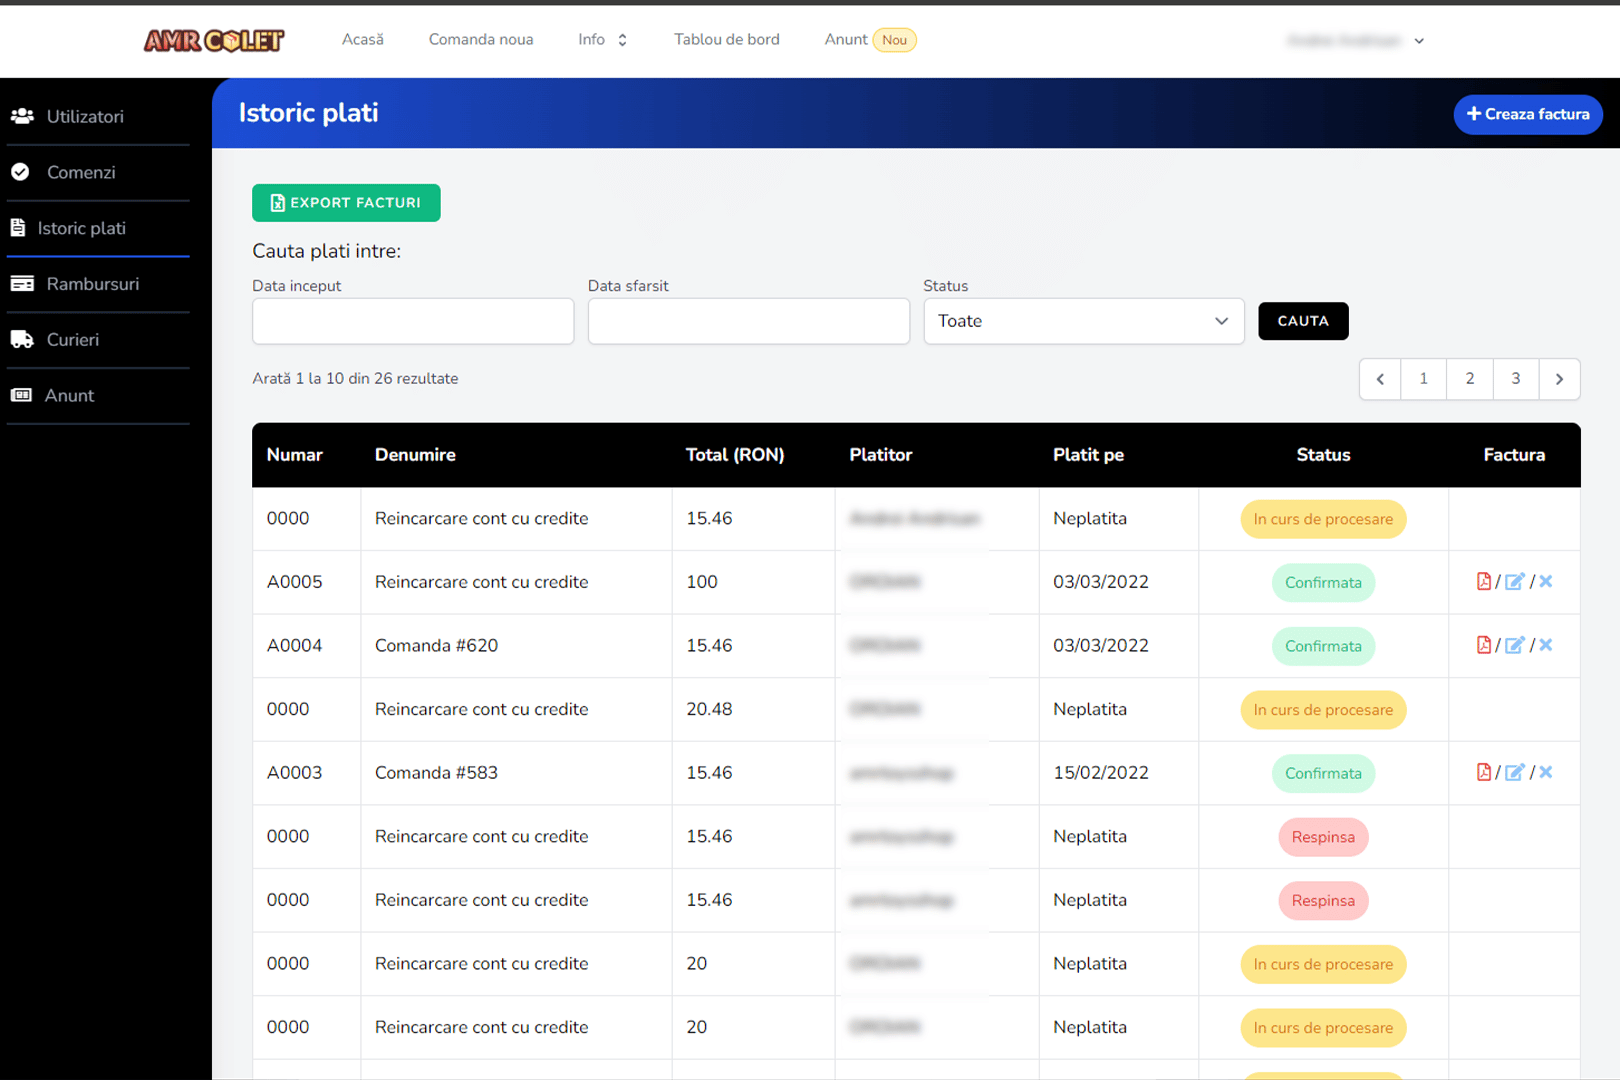Viewport: 1620px width, 1080px height.
Task: Jump to page 2 of results
Action: coord(1469,379)
